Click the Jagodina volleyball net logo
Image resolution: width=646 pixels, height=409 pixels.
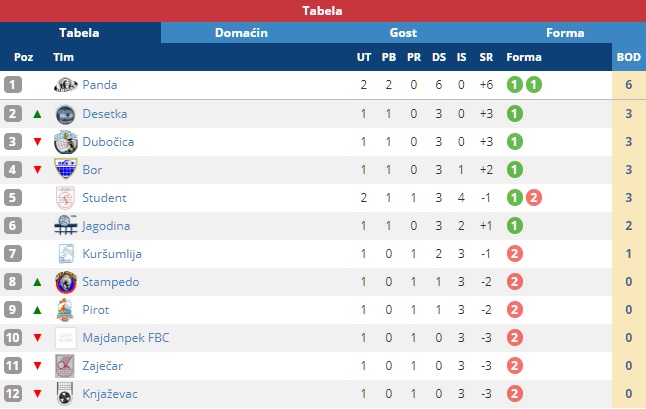pyautogui.click(x=66, y=225)
